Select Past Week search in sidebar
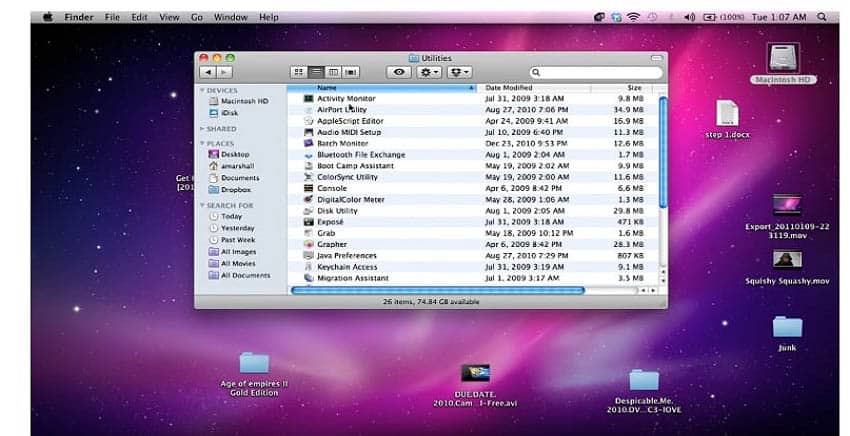 (232, 240)
